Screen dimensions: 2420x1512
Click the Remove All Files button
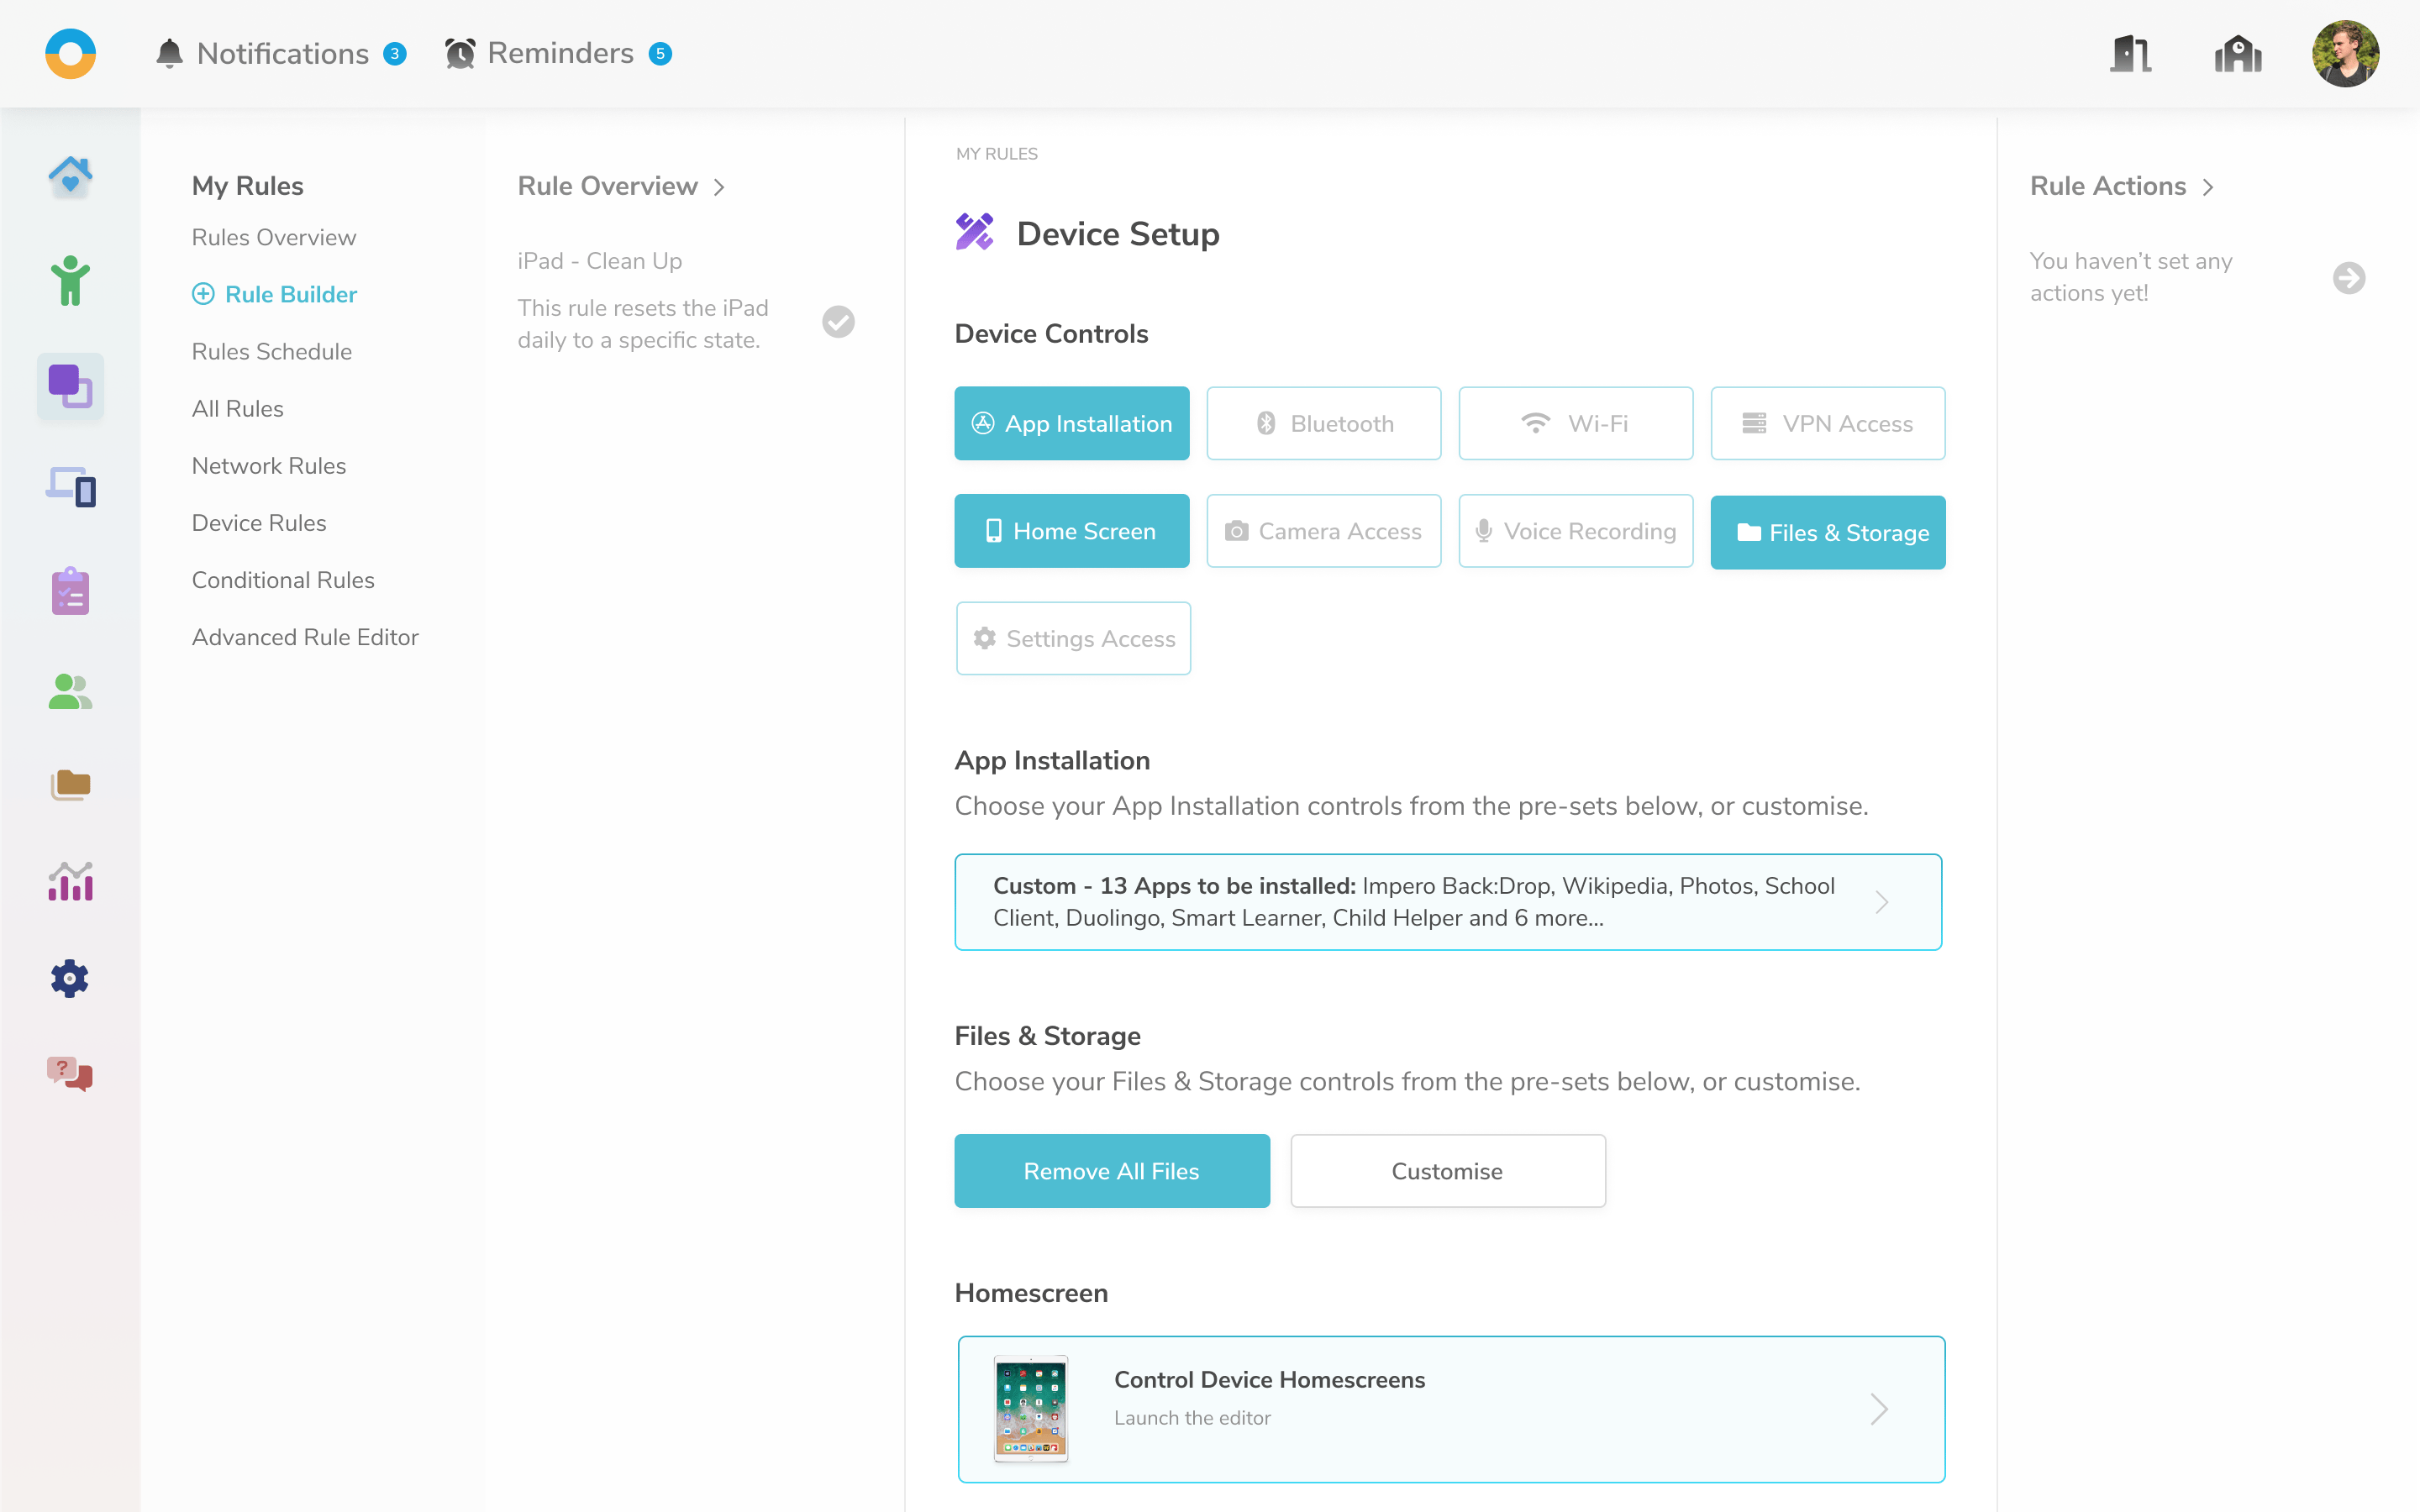[1111, 1170]
